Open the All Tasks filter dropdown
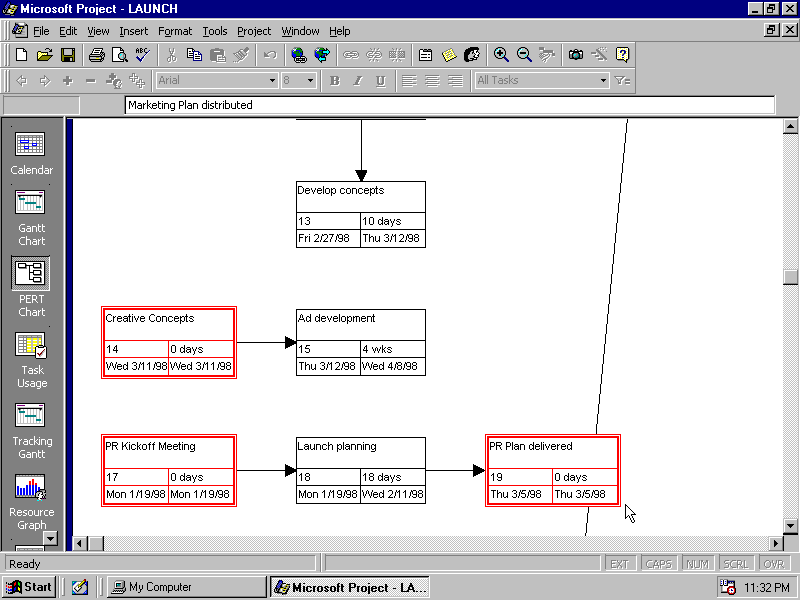Viewport: 800px width, 600px height. tap(603, 81)
